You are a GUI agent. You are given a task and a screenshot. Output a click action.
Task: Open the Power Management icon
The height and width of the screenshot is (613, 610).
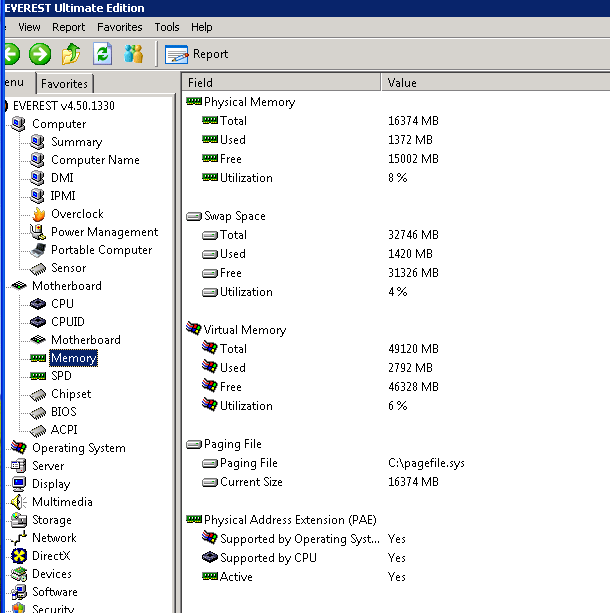pyautogui.click(x=38, y=232)
